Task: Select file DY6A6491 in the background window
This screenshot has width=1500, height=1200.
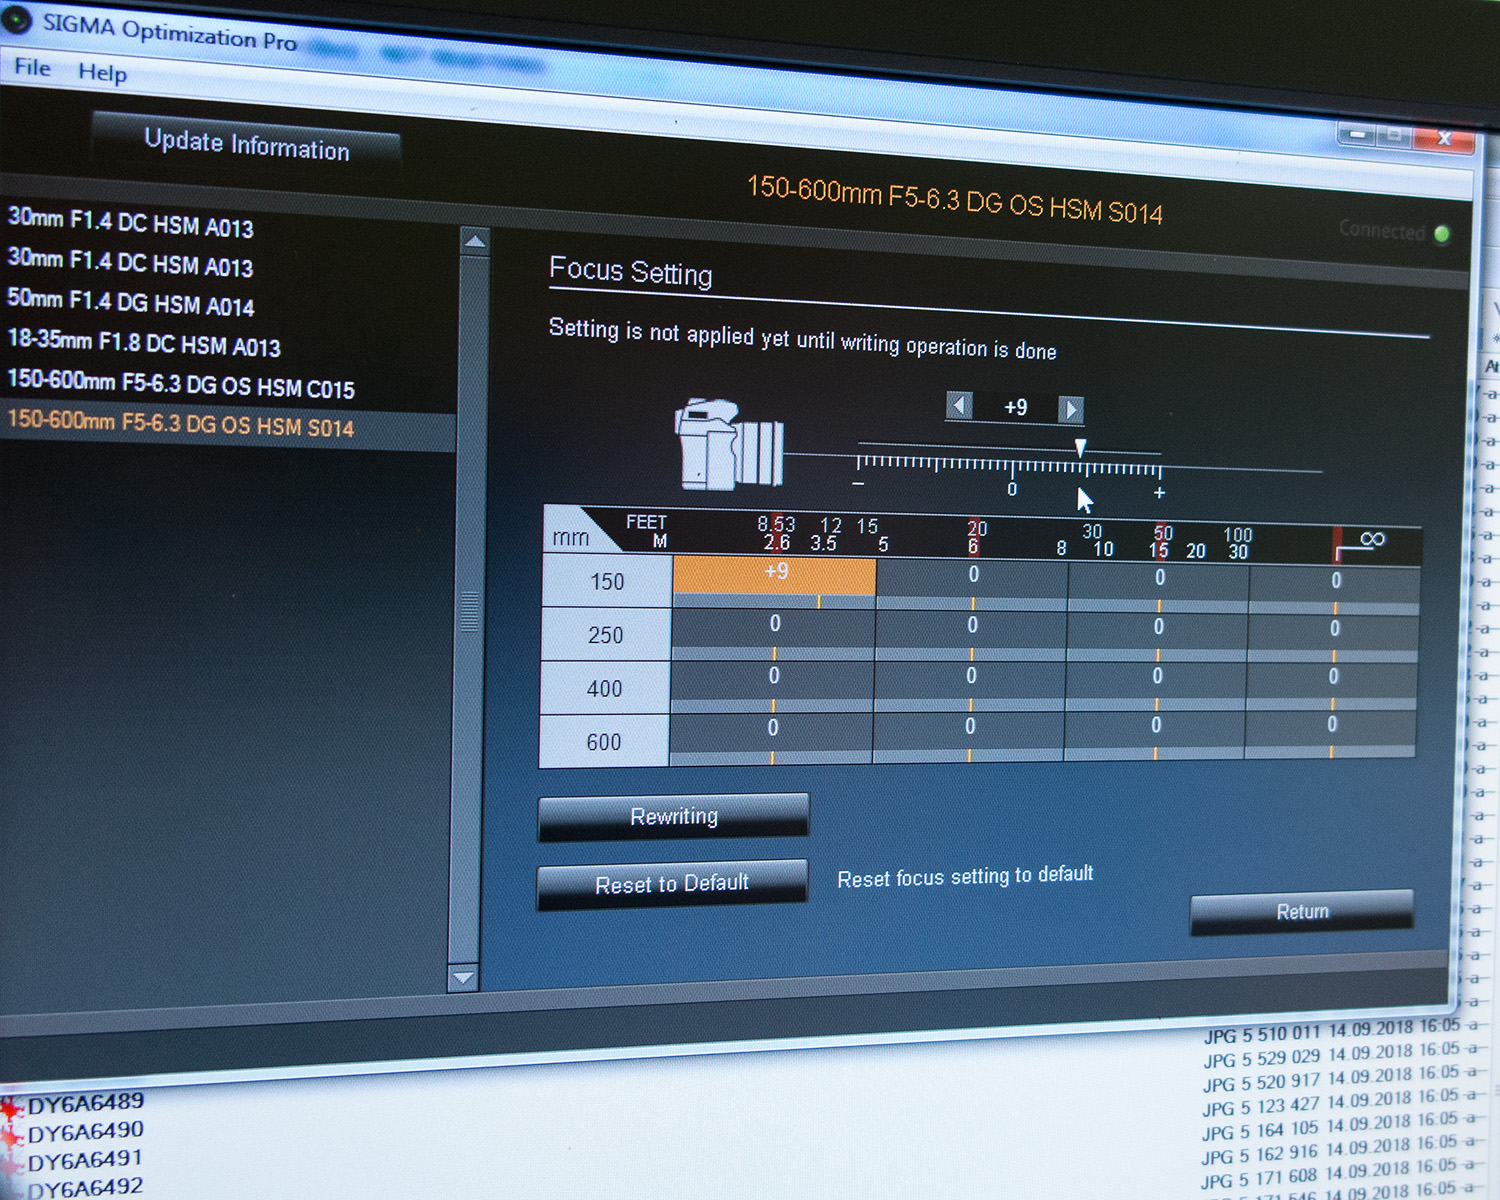Action: tap(85, 1160)
